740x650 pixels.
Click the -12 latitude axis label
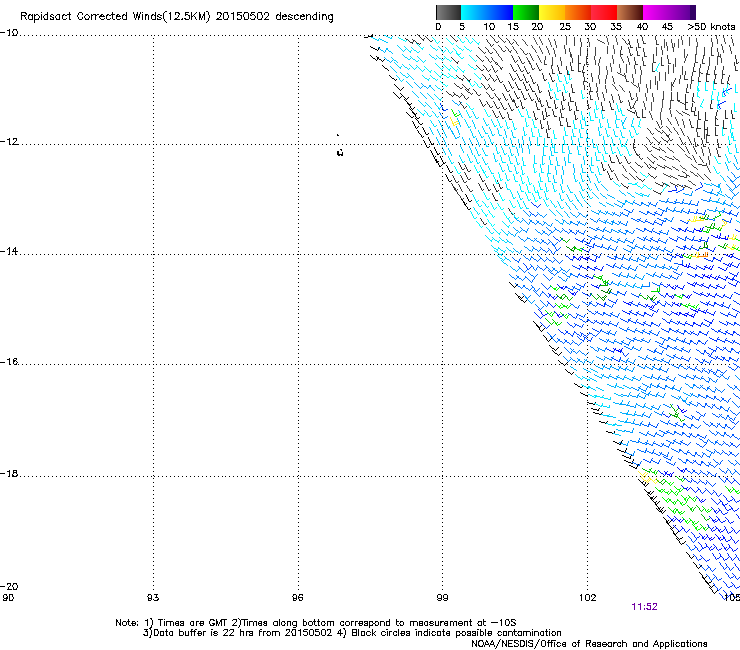pyautogui.click(x=9, y=142)
